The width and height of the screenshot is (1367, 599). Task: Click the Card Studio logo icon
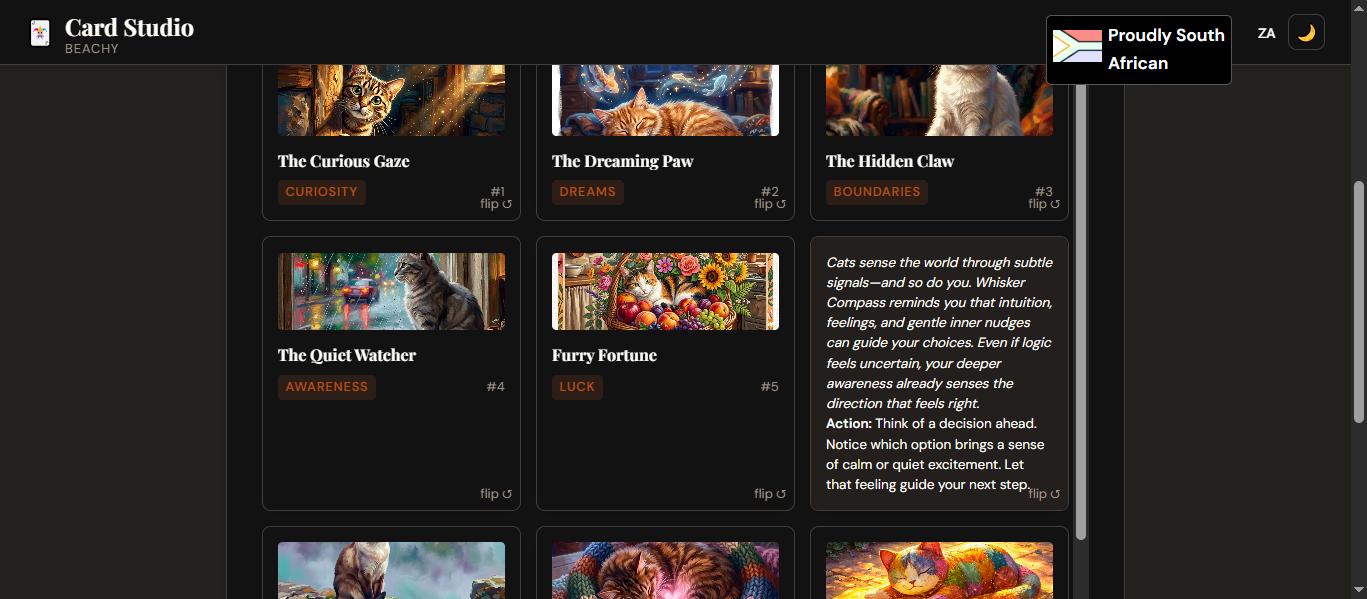tap(40, 33)
